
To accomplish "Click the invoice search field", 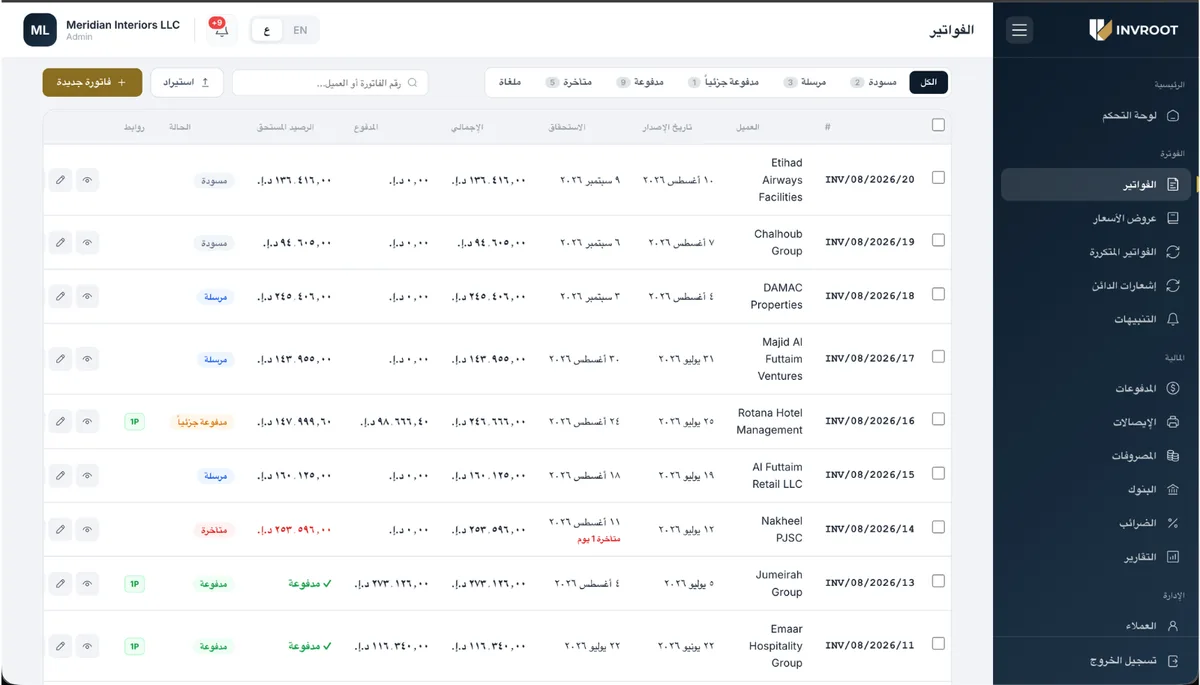I will (x=330, y=82).
